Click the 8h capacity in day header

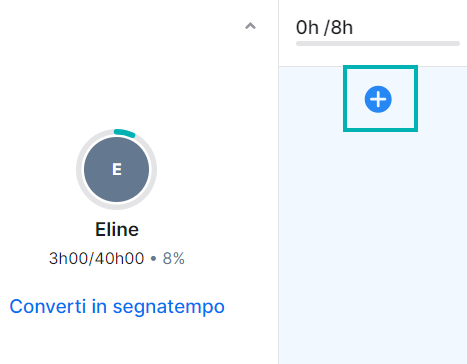coord(342,27)
